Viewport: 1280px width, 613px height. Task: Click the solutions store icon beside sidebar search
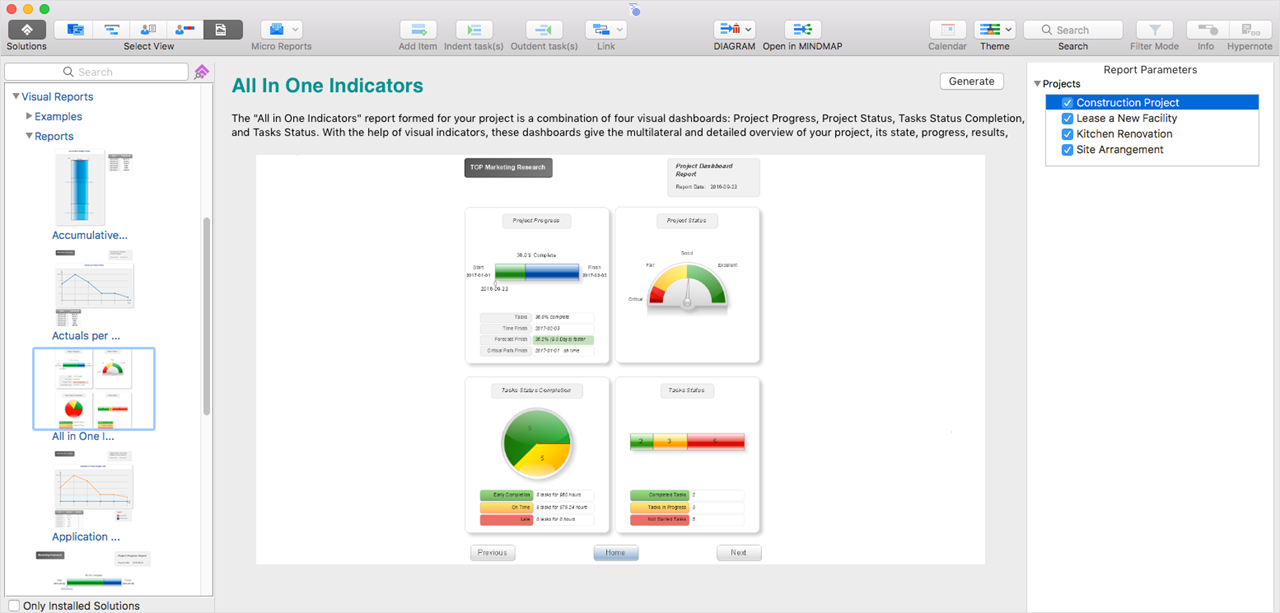[201, 72]
